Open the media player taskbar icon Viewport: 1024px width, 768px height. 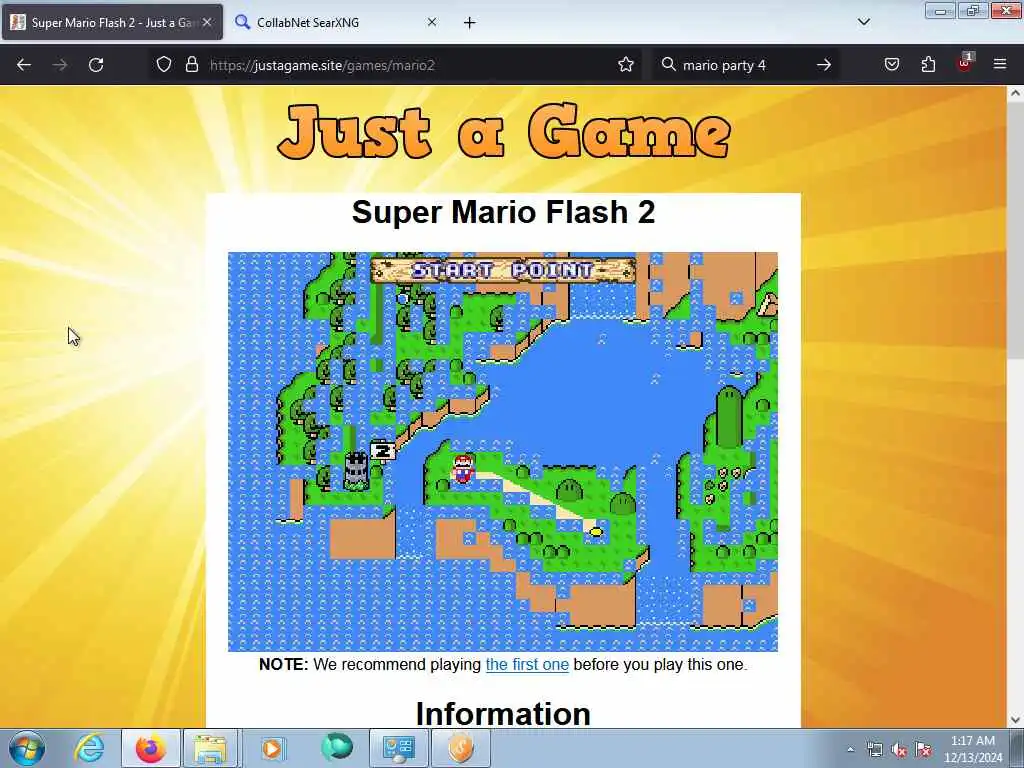273,748
